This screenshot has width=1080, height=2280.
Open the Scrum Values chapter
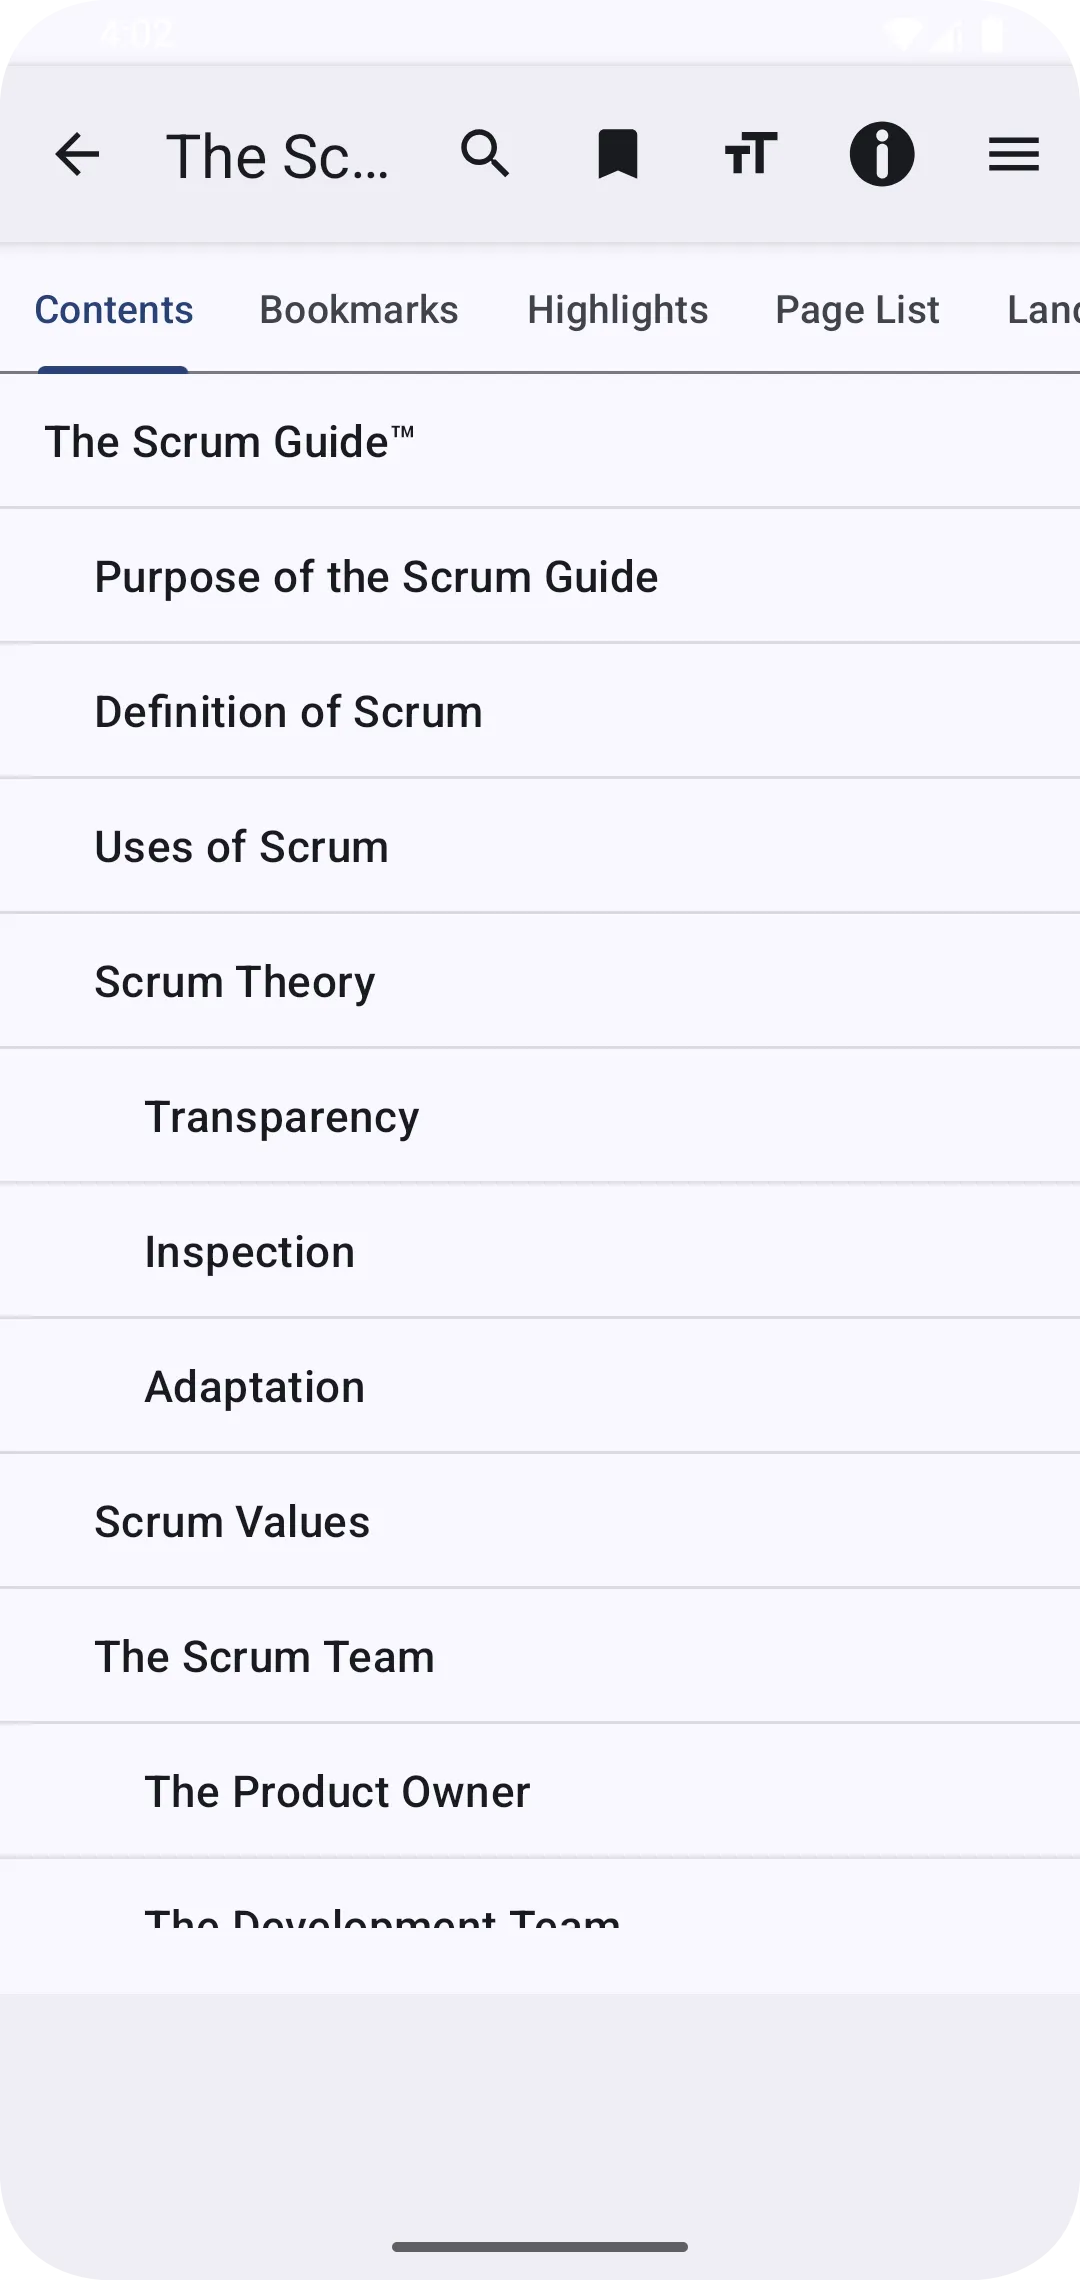540,1521
